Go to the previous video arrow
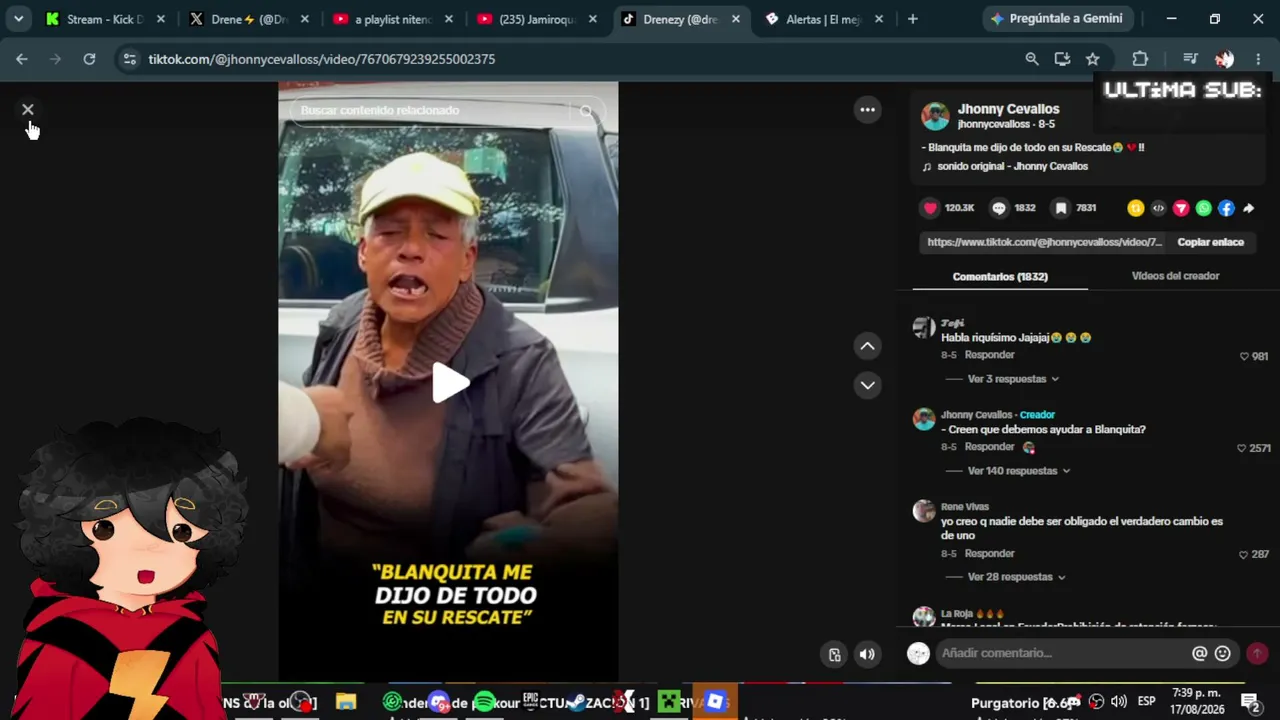1280x720 pixels. tap(868, 346)
